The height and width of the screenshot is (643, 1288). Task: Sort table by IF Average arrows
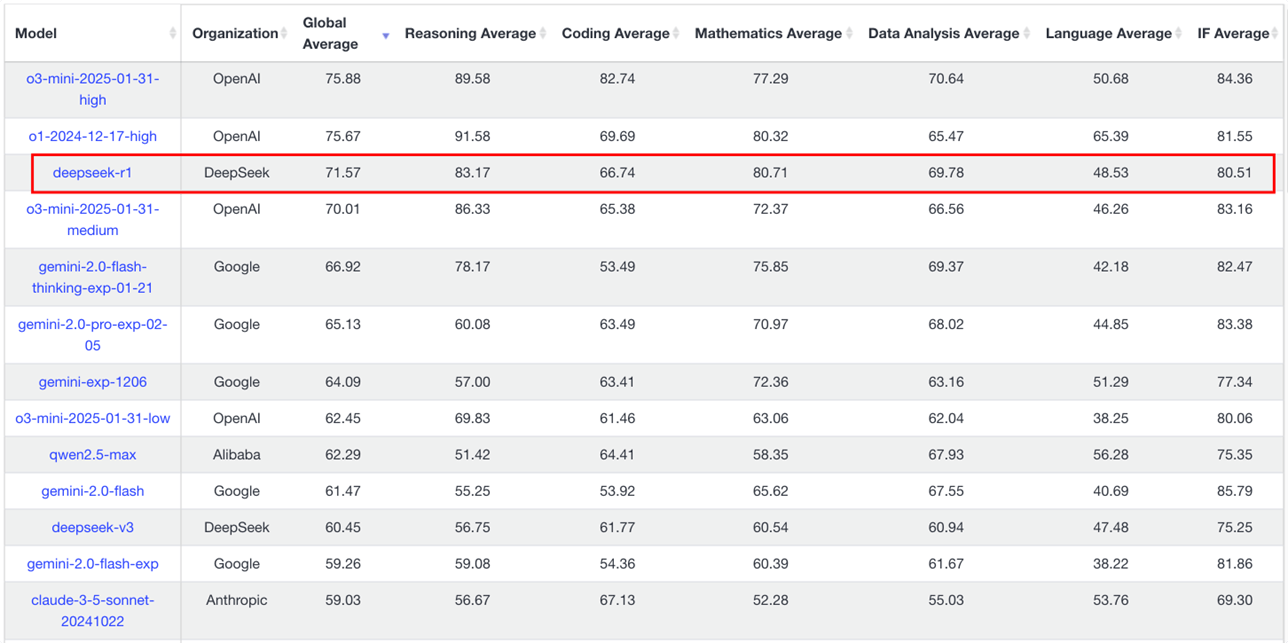[x=1276, y=34]
